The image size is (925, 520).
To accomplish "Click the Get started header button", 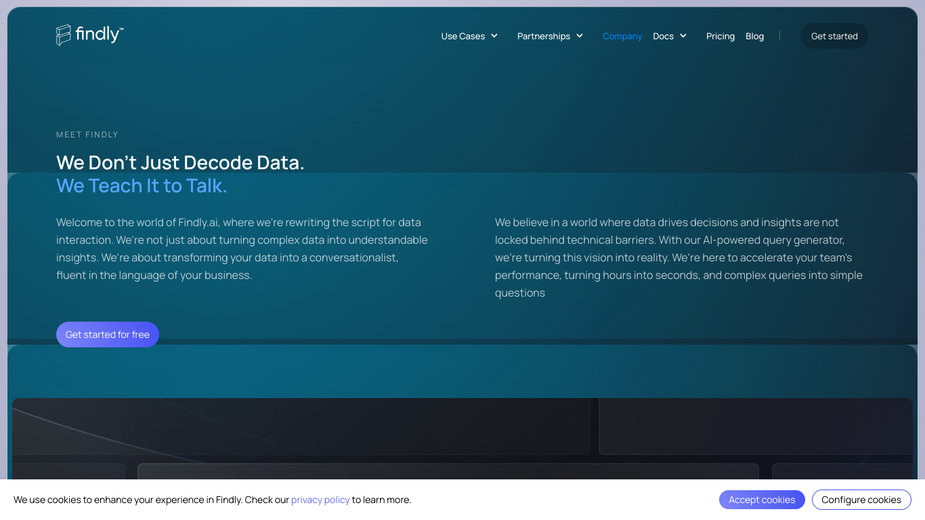I will tap(834, 36).
